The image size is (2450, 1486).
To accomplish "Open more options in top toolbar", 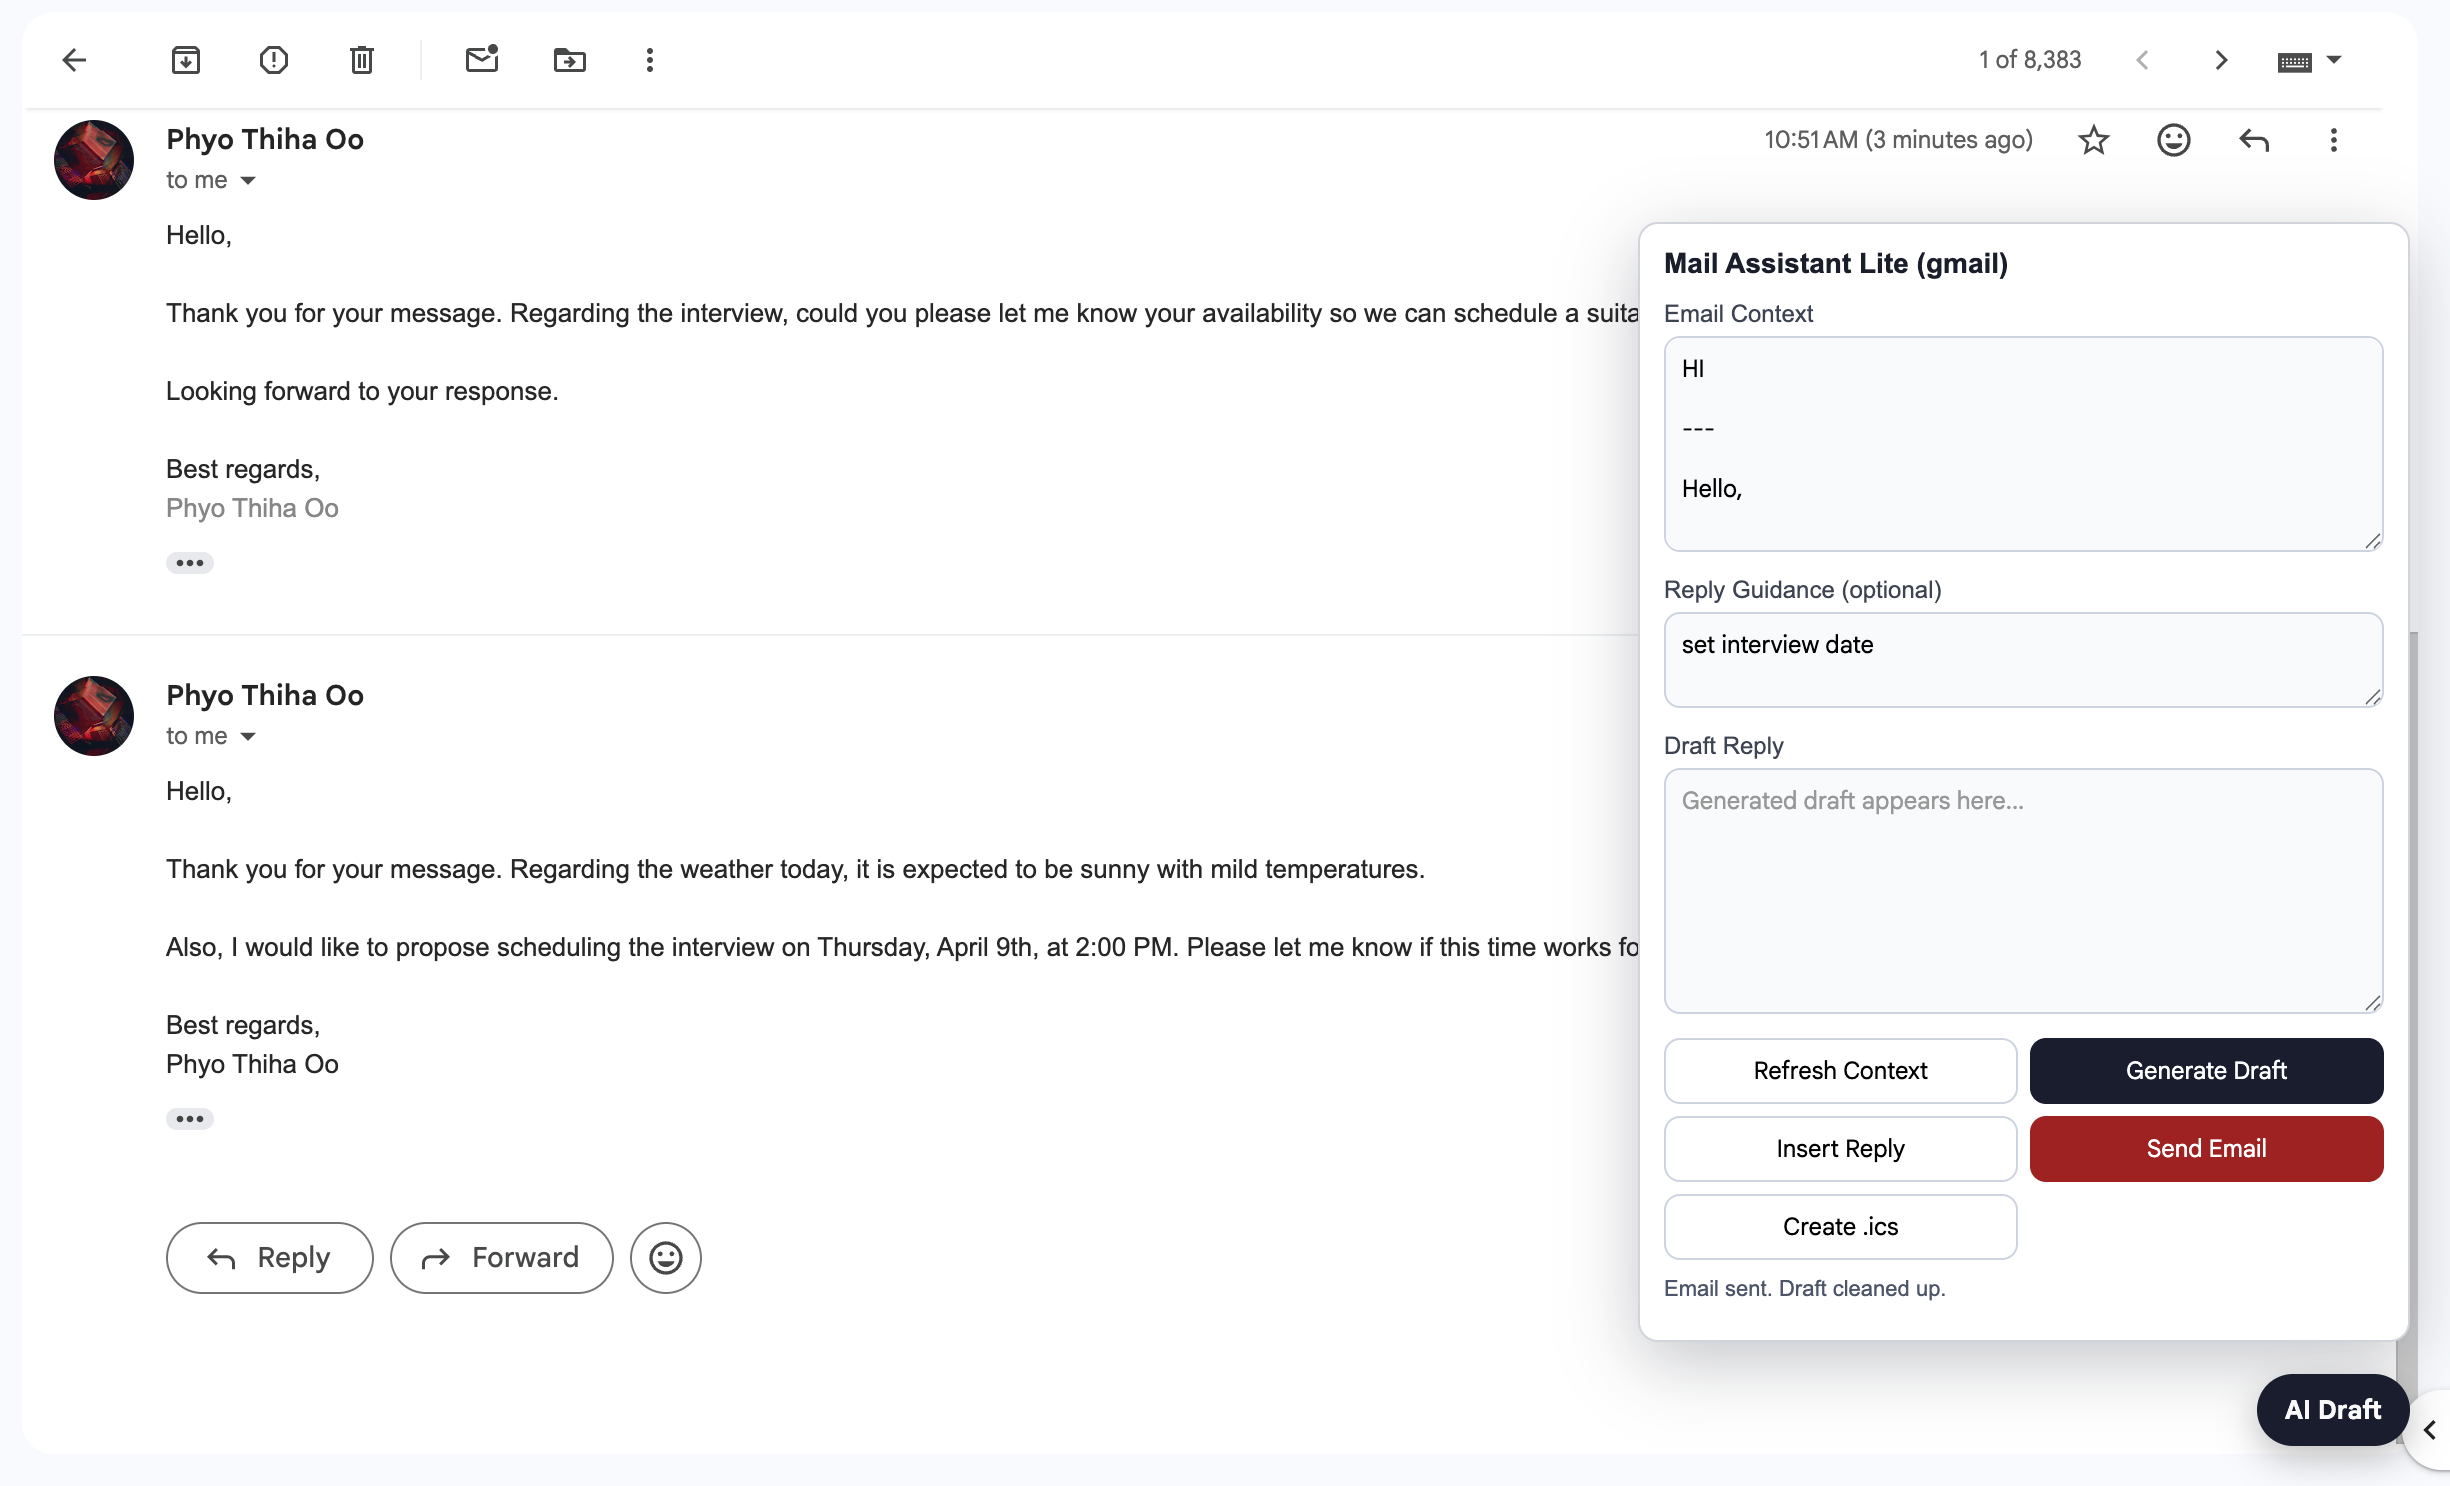I will pos(650,60).
